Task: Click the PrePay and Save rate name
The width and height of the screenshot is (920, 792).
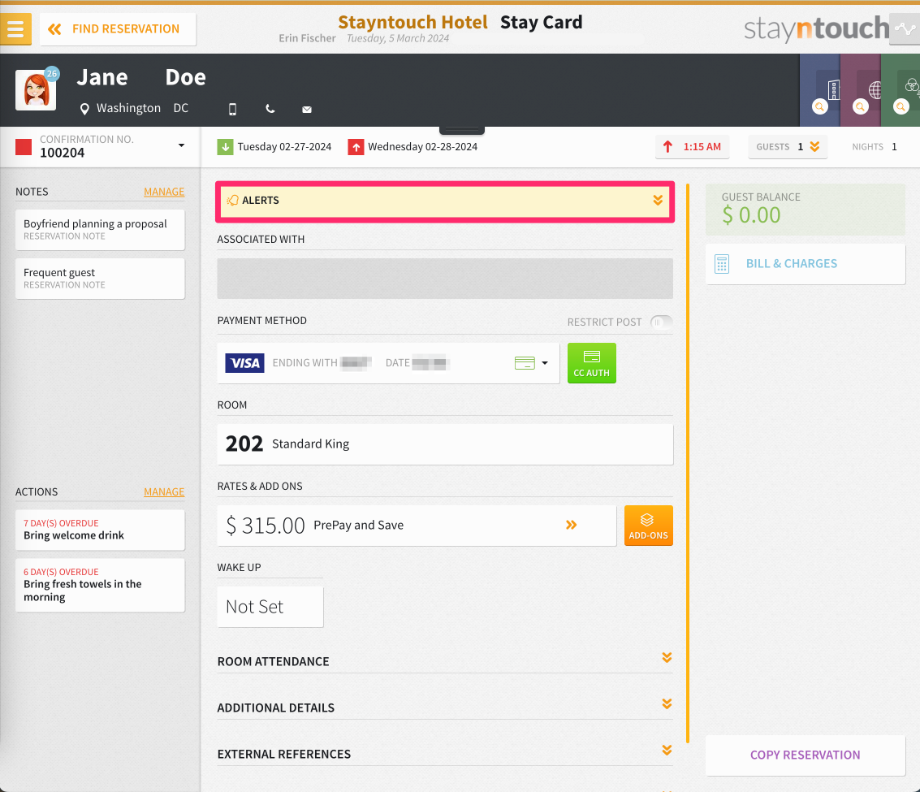Action: coord(358,525)
